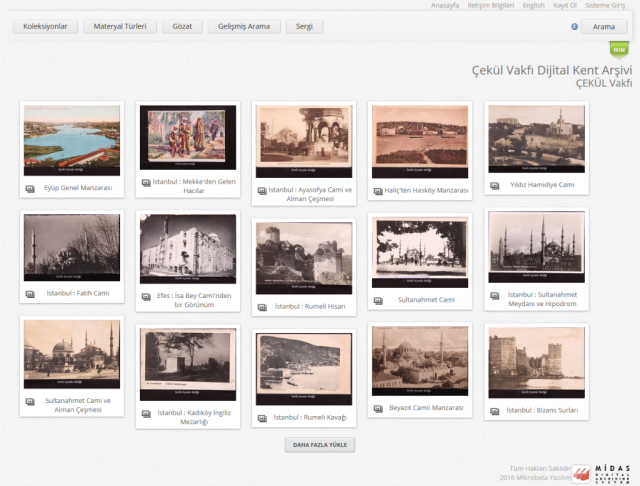Image resolution: width=640 pixels, height=486 pixels.
Task: Switch language via English link
Action: click(x=533, y=6)
